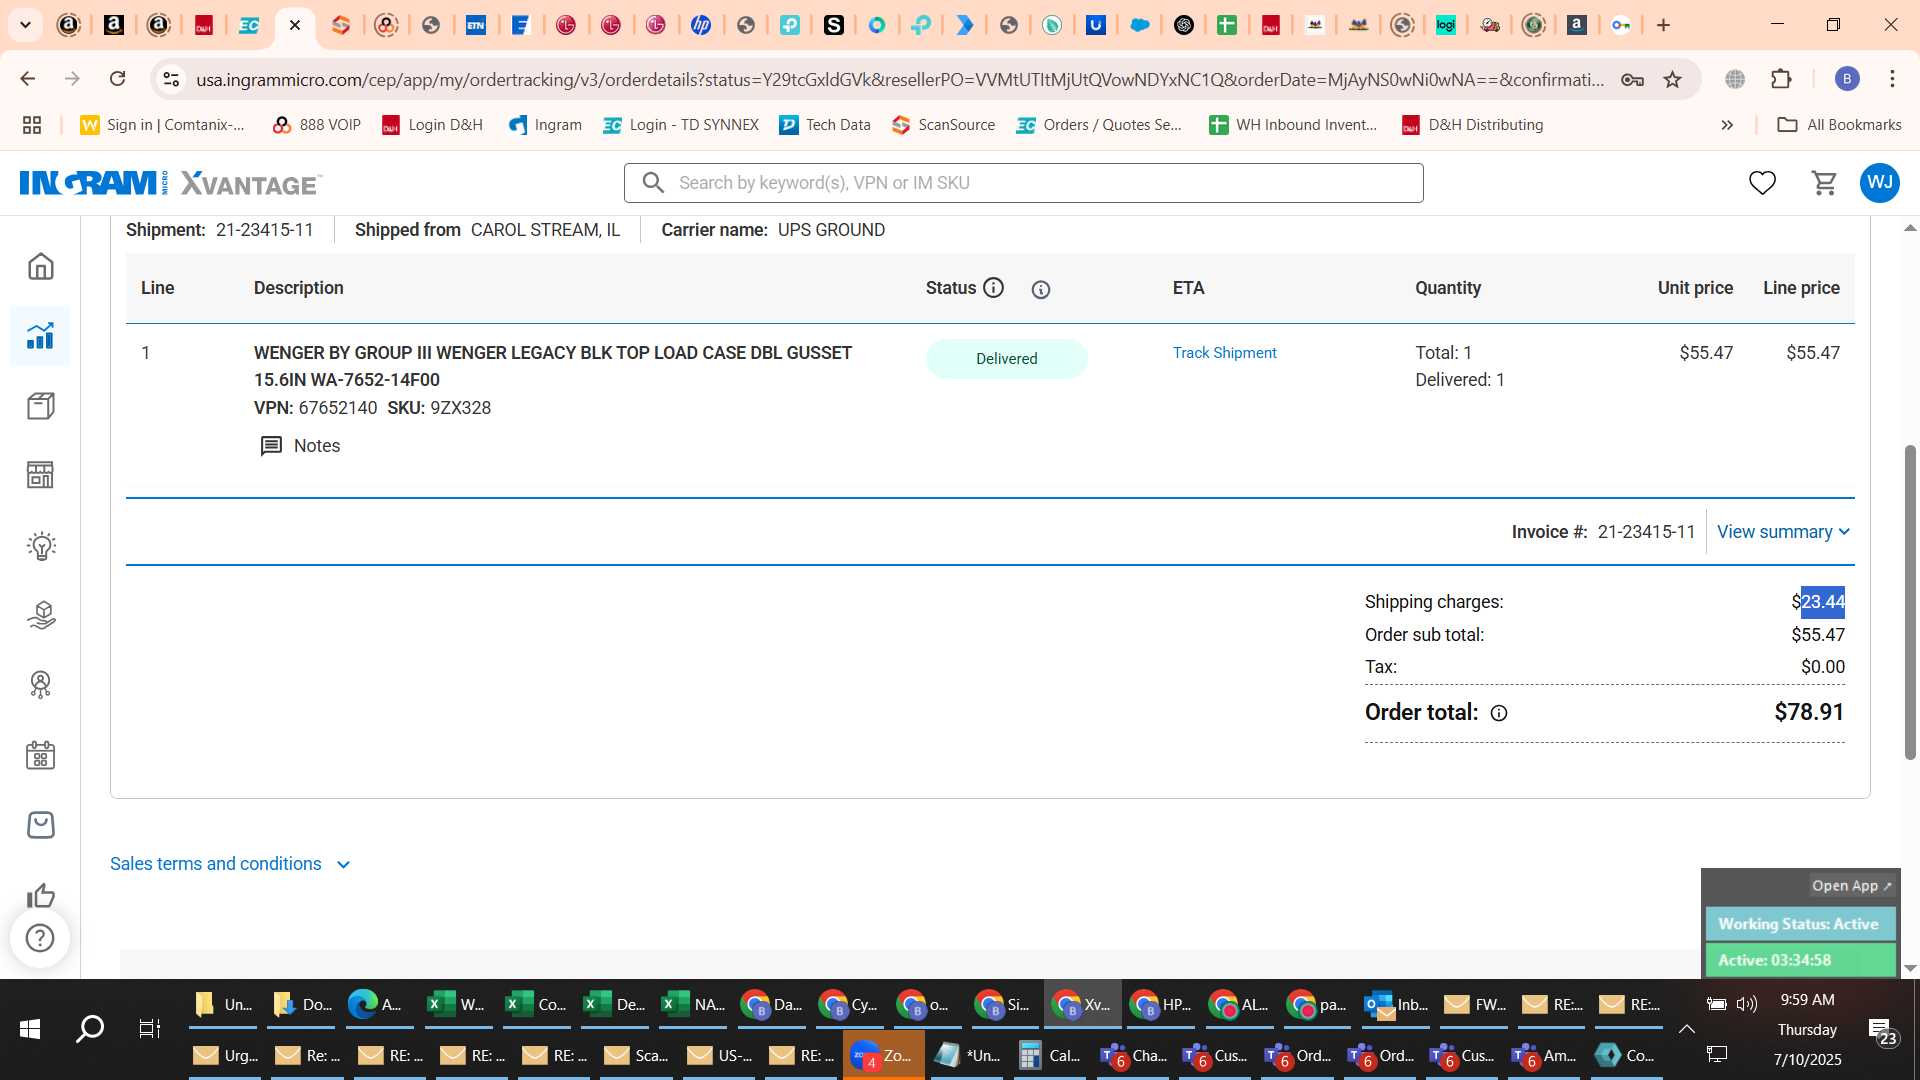Open Zoom from the taskbar

[882, 1055]
